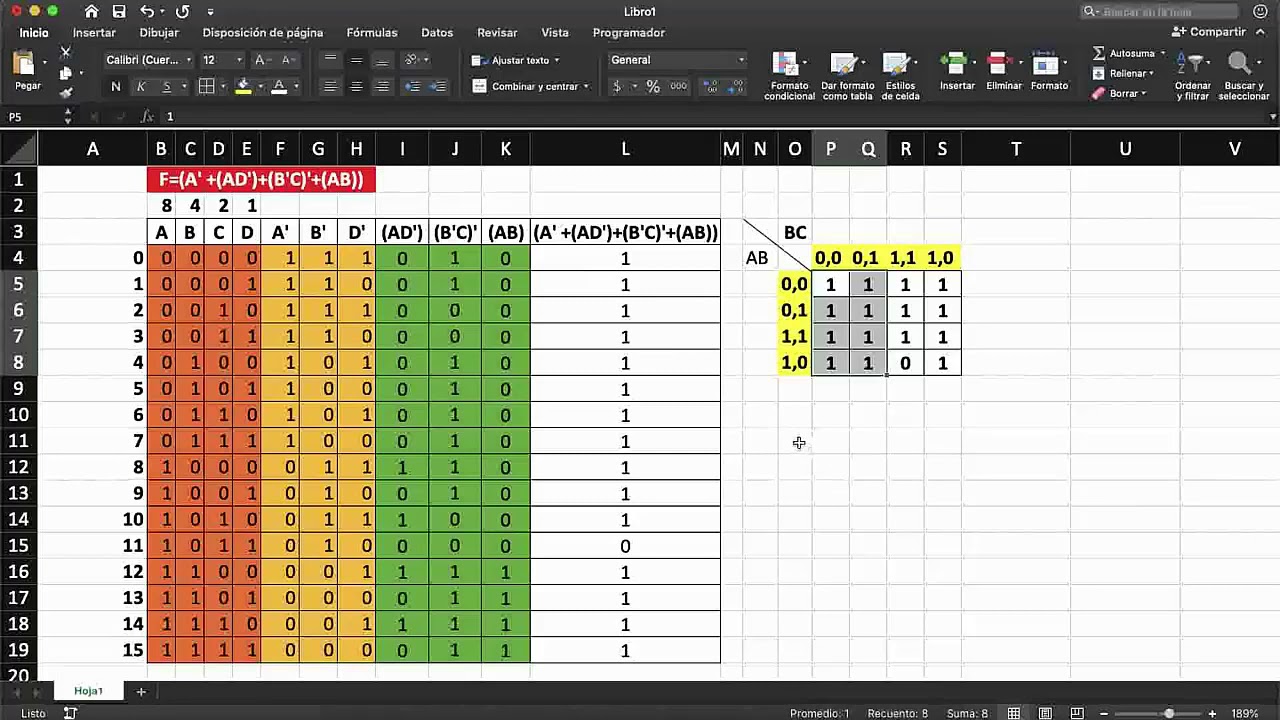The width and height of the screenshot is (1280, 720).
Task: Click the Compartir button
Action: tap(1210, 32)
